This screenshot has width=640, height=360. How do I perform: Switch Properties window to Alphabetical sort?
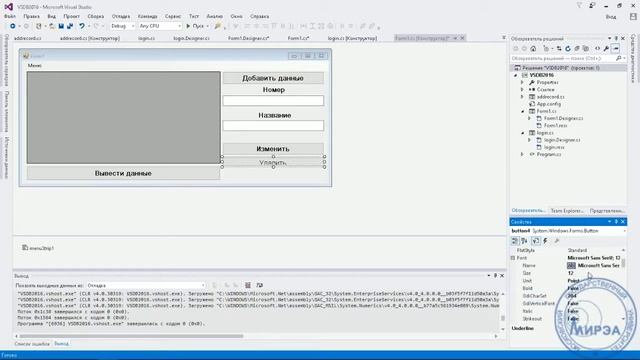[524, 241]
